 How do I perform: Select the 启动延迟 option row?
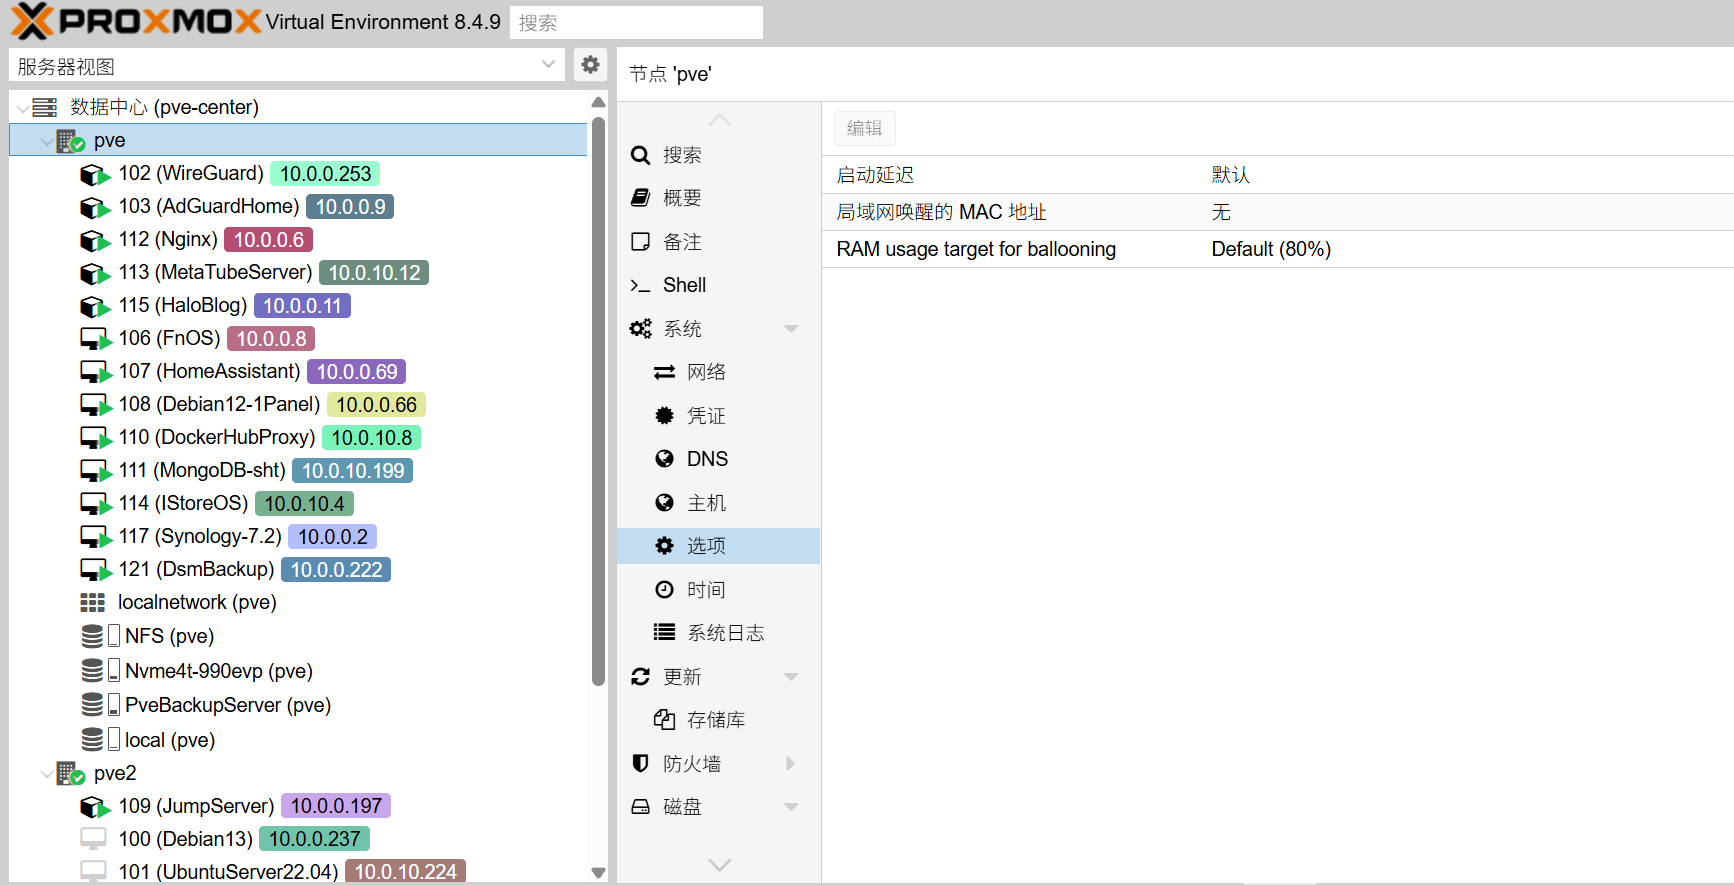[x=1278, y=175]
